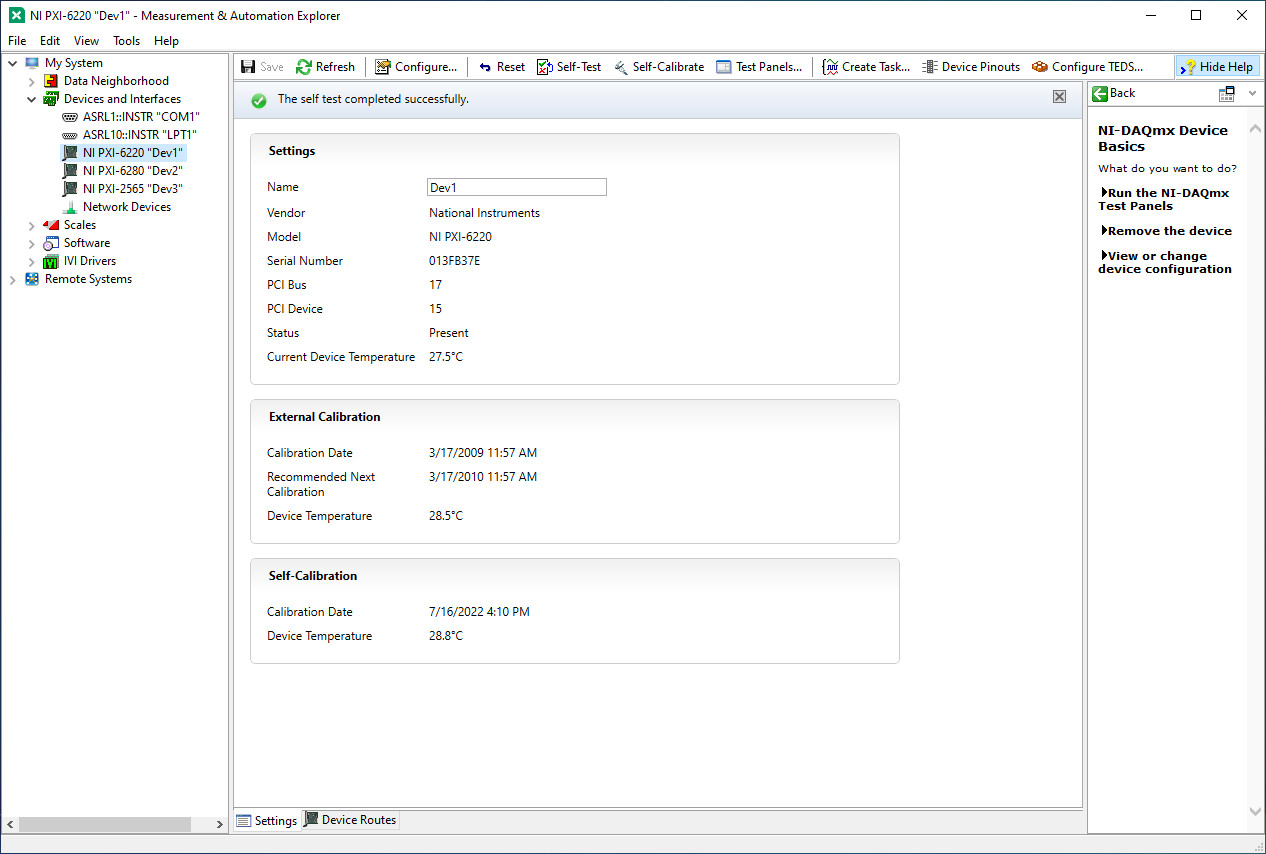
Task: Click the help pane layout icon
Action: 1227,94
